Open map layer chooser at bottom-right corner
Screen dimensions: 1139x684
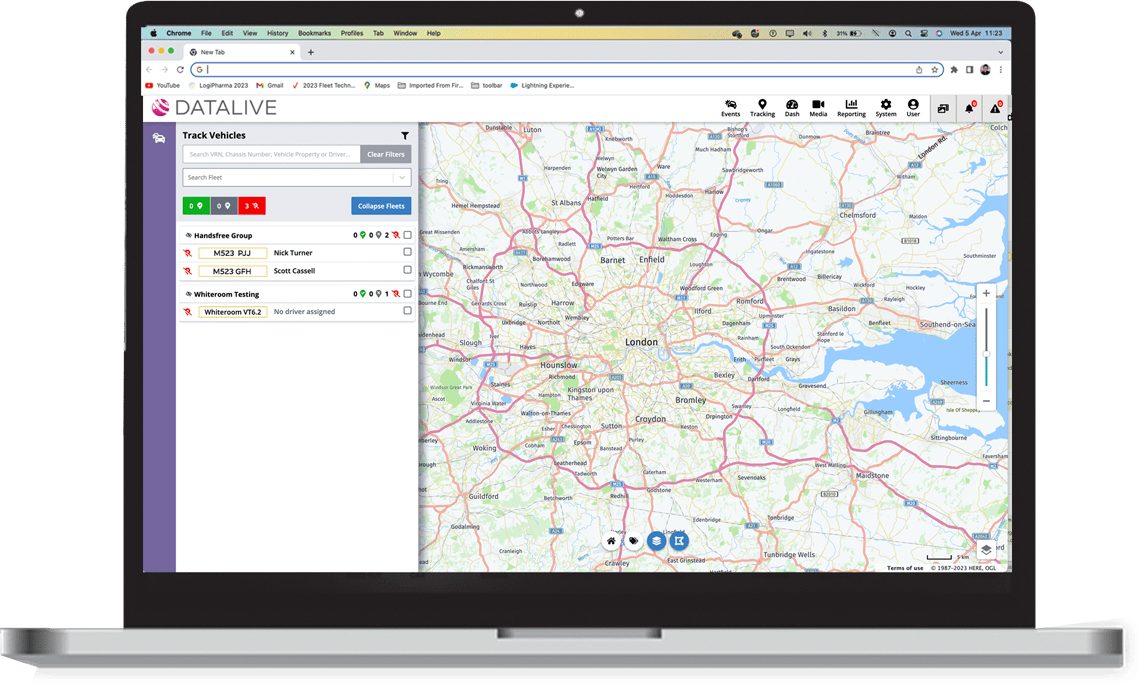986,550
